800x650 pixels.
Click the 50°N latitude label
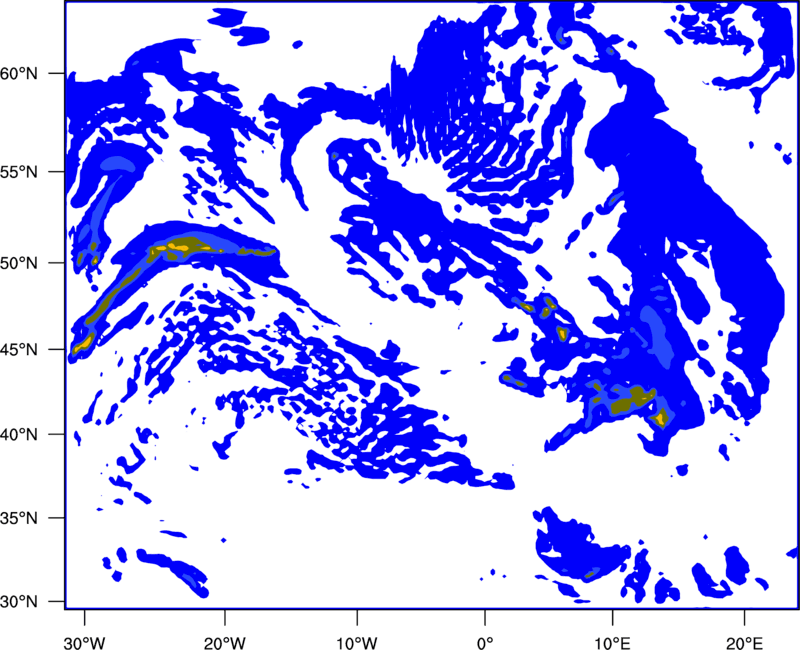(19, 263)
